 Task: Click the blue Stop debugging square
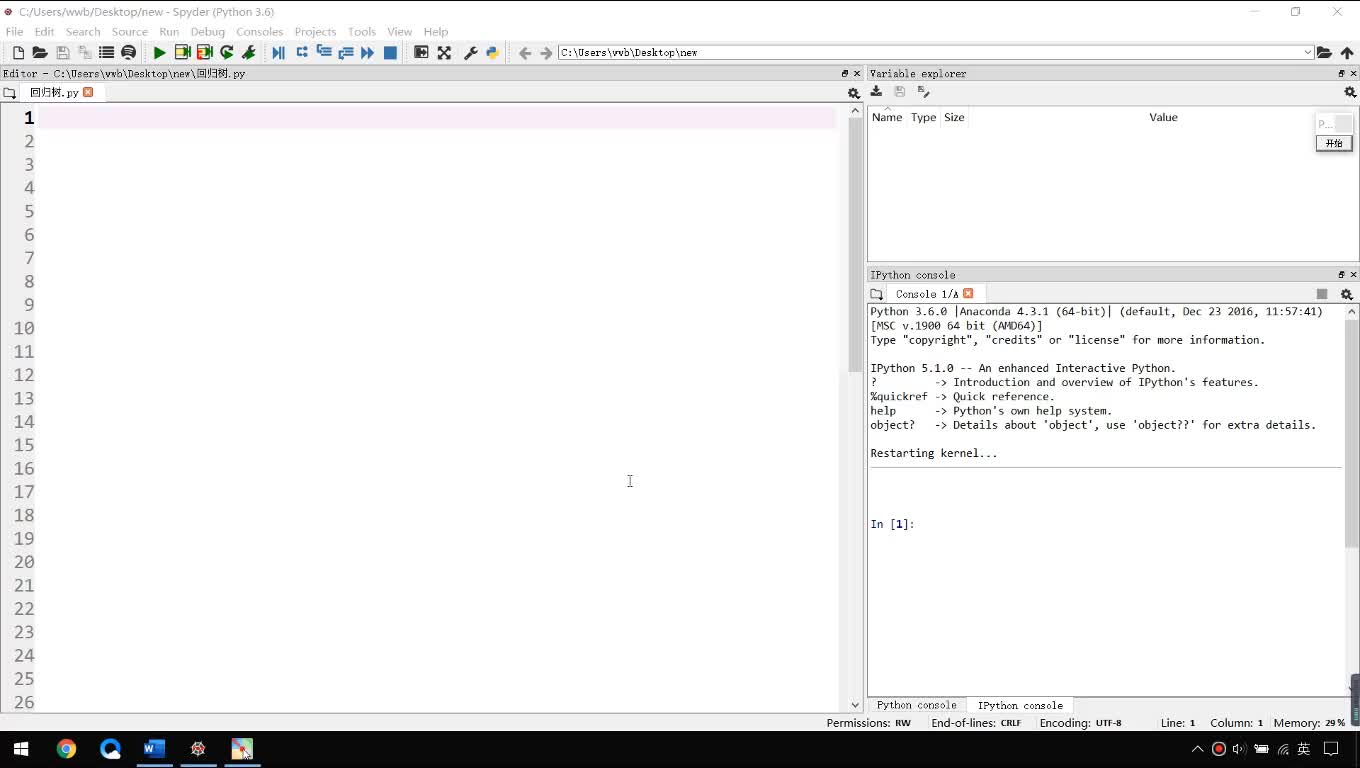point(390,53)
